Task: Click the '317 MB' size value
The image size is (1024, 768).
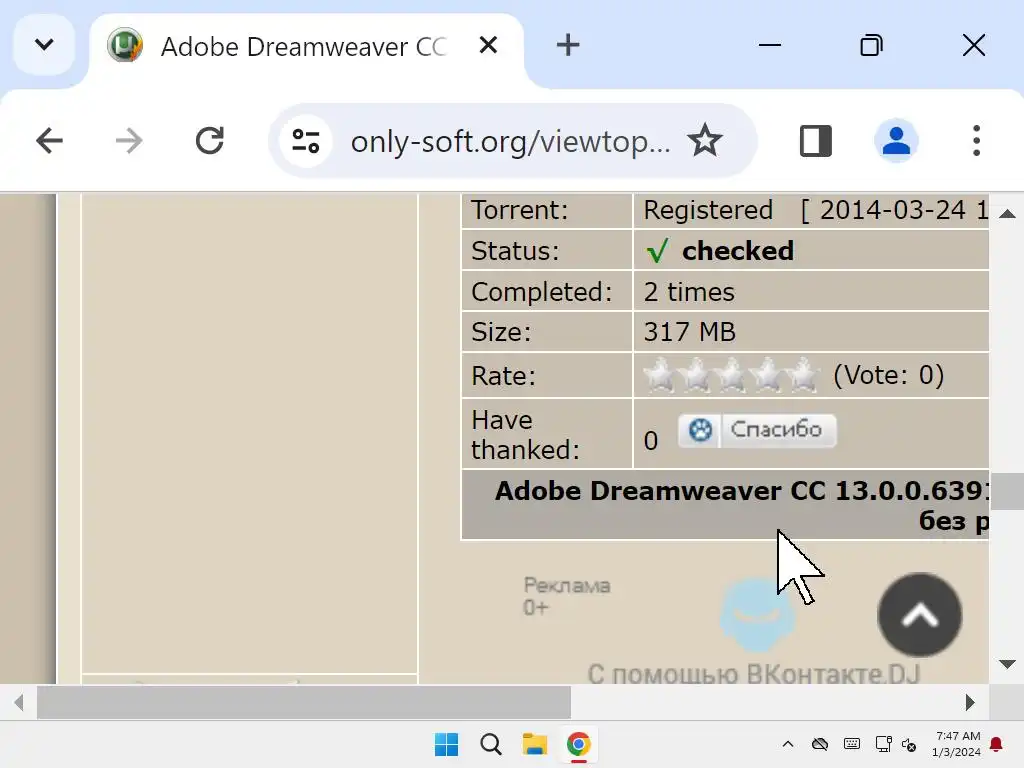Action: [x=690, y=332]
